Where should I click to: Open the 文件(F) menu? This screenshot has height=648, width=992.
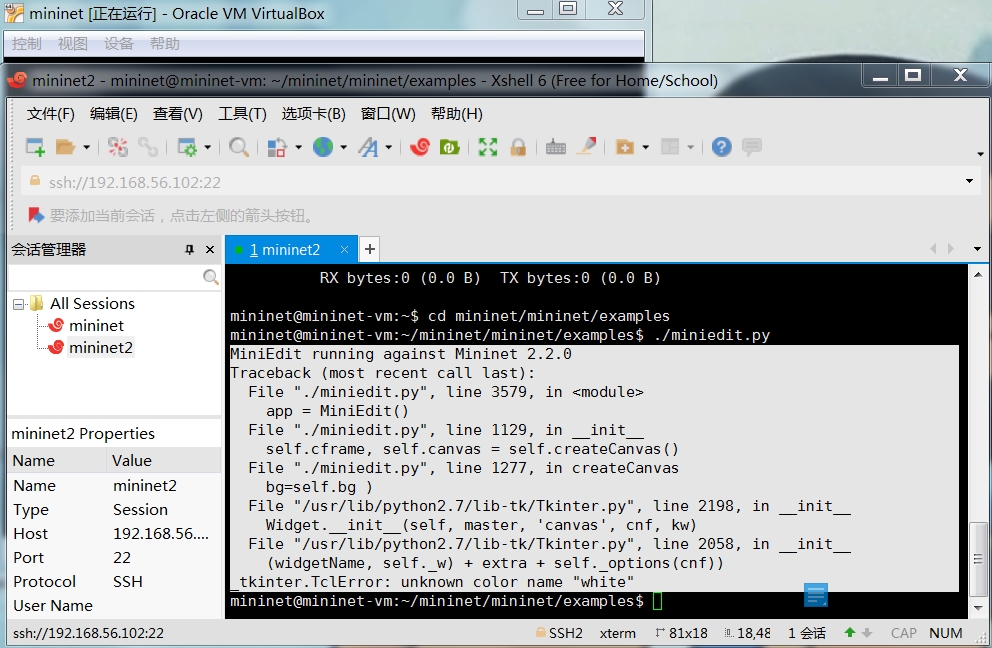[51, 114]
